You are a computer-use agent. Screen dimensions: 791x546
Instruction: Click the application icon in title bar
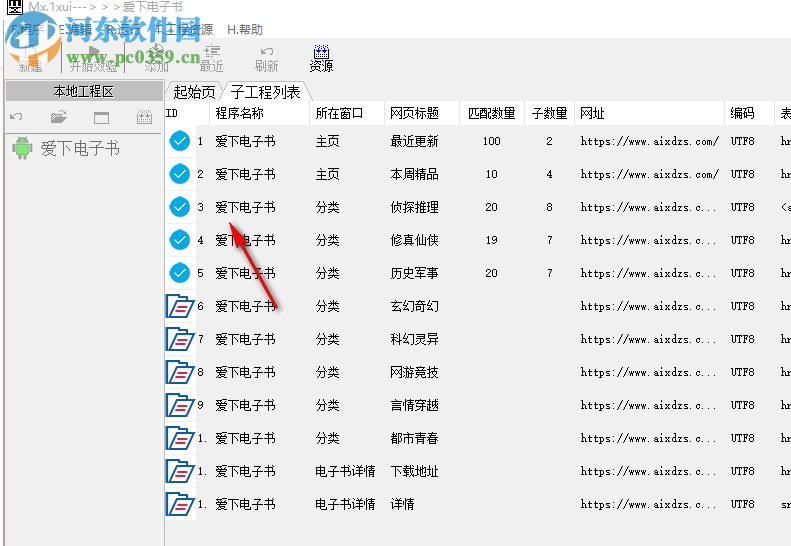[x=15, y=7]
